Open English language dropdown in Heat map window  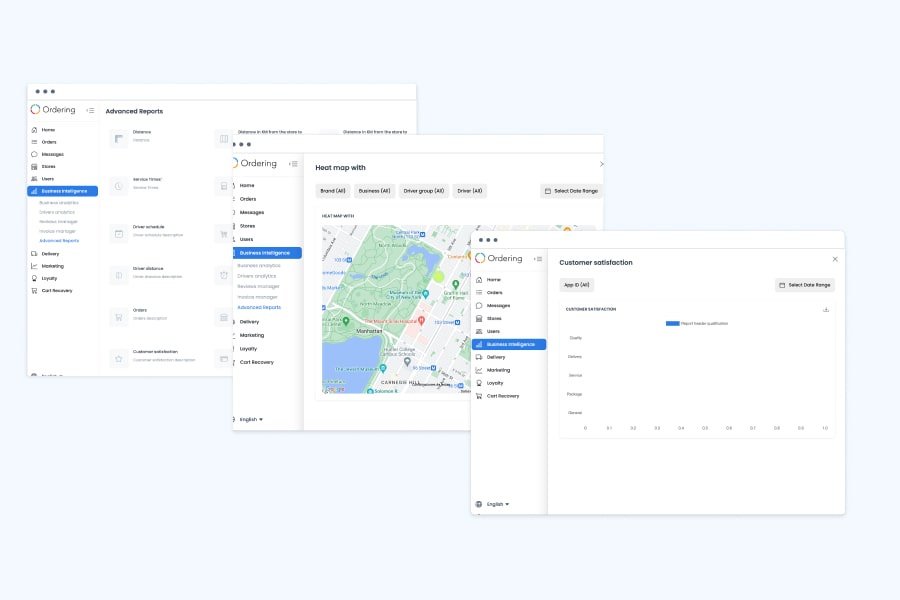tap(251, 420)
